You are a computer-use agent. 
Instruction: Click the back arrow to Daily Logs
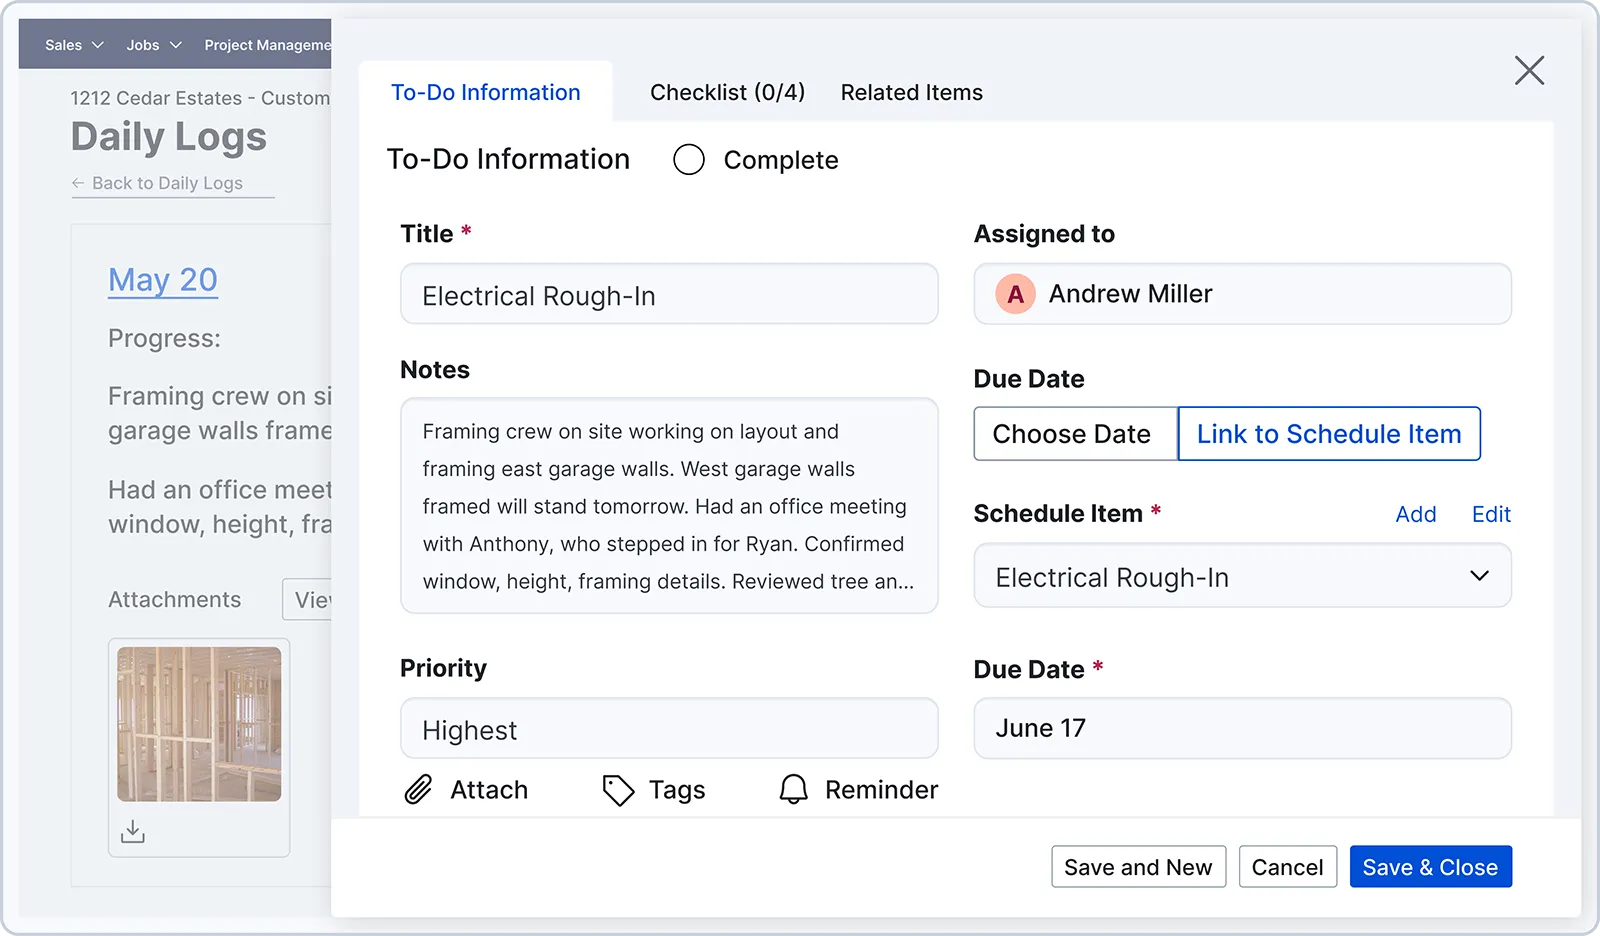[78, 183]
